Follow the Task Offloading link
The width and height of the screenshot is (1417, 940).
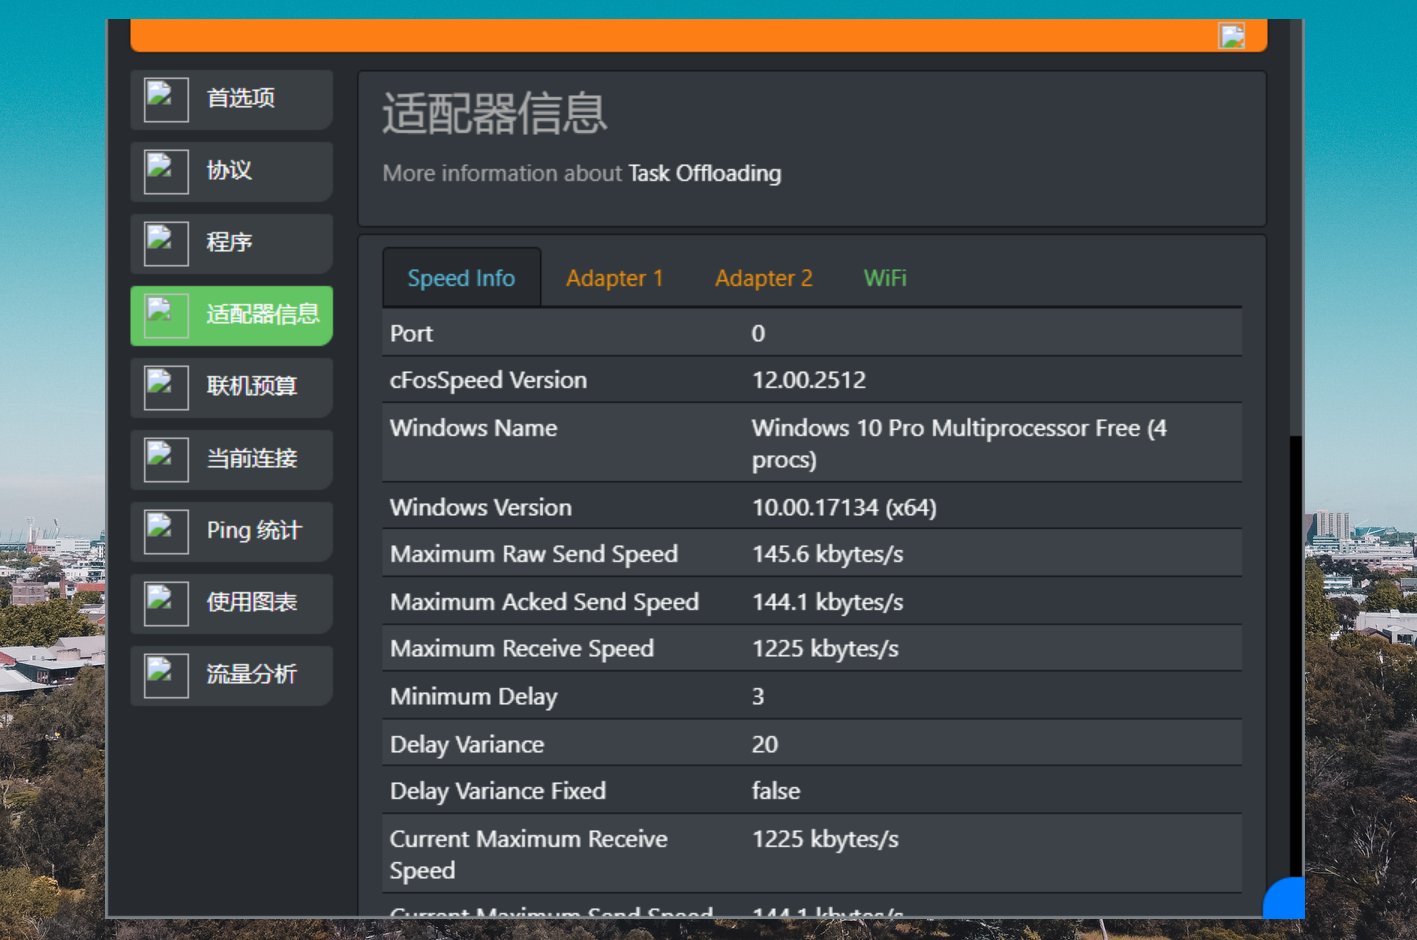pyautogui.click(x=705, y=173)
